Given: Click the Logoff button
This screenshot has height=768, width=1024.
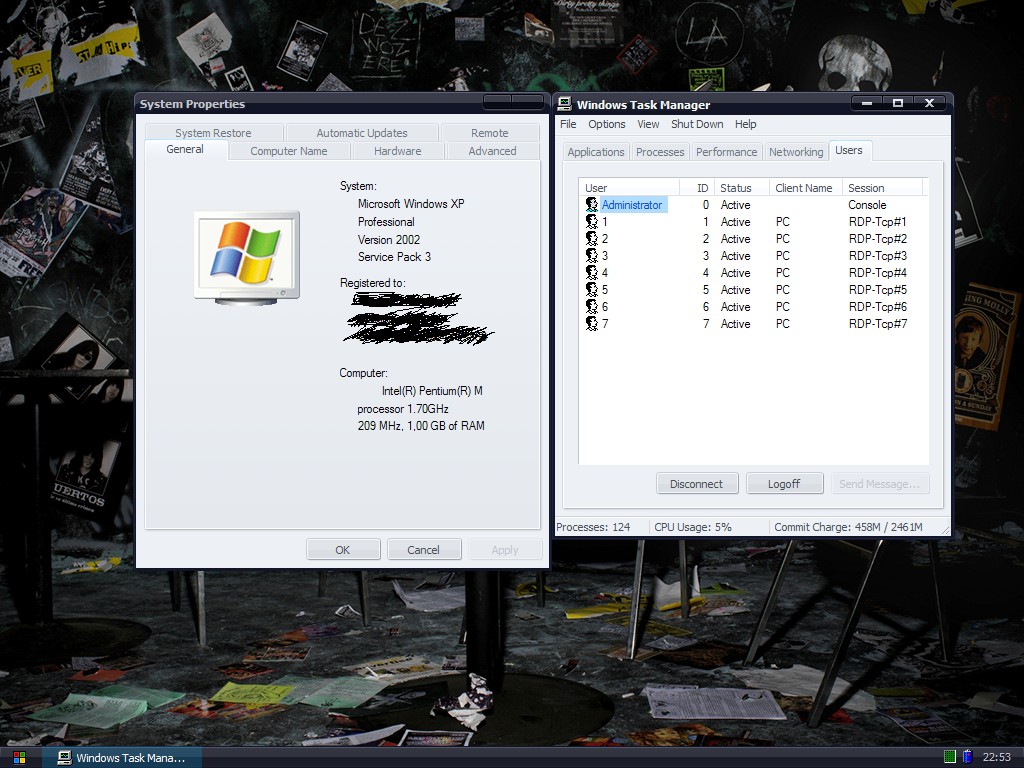Looking at the screenshot, I should pyautogui.click(x=784, y=484).
